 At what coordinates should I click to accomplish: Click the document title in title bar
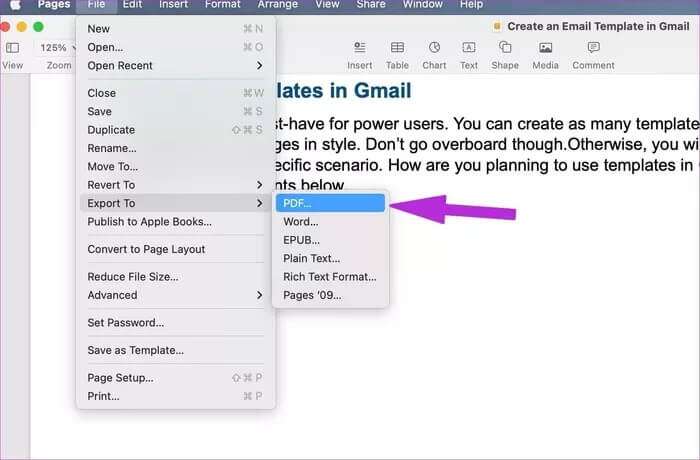pos(598,26)
